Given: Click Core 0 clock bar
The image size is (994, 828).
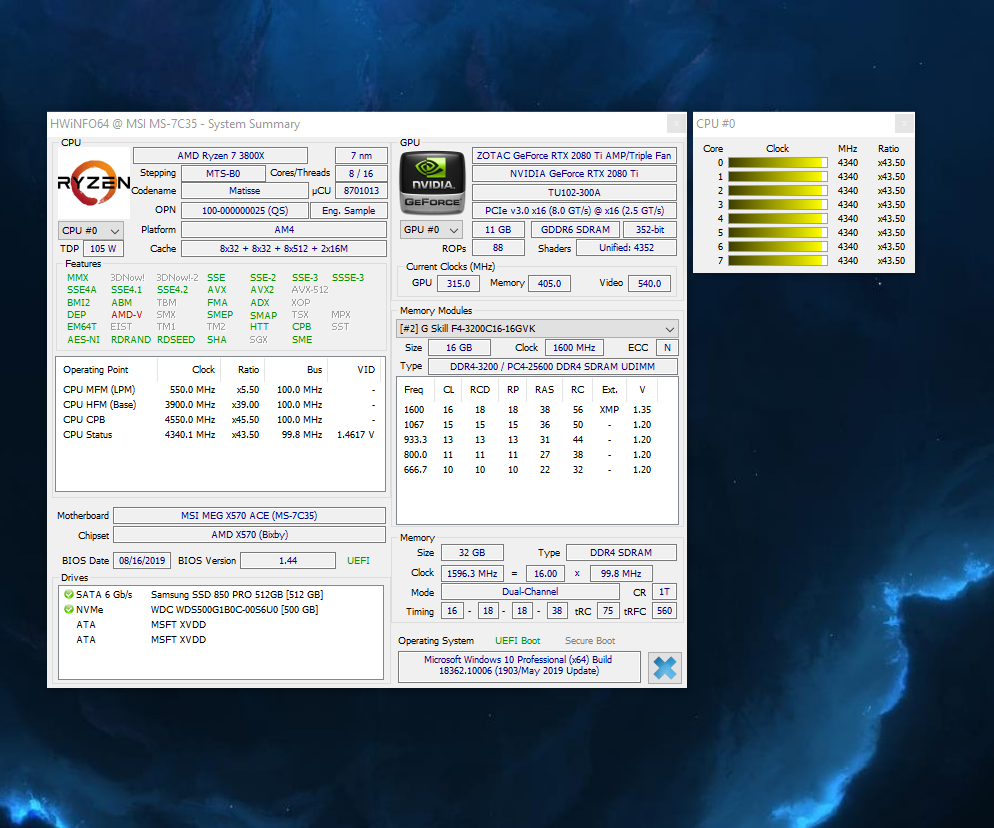Looking at the screenshot, I should [x=778, y=163].
